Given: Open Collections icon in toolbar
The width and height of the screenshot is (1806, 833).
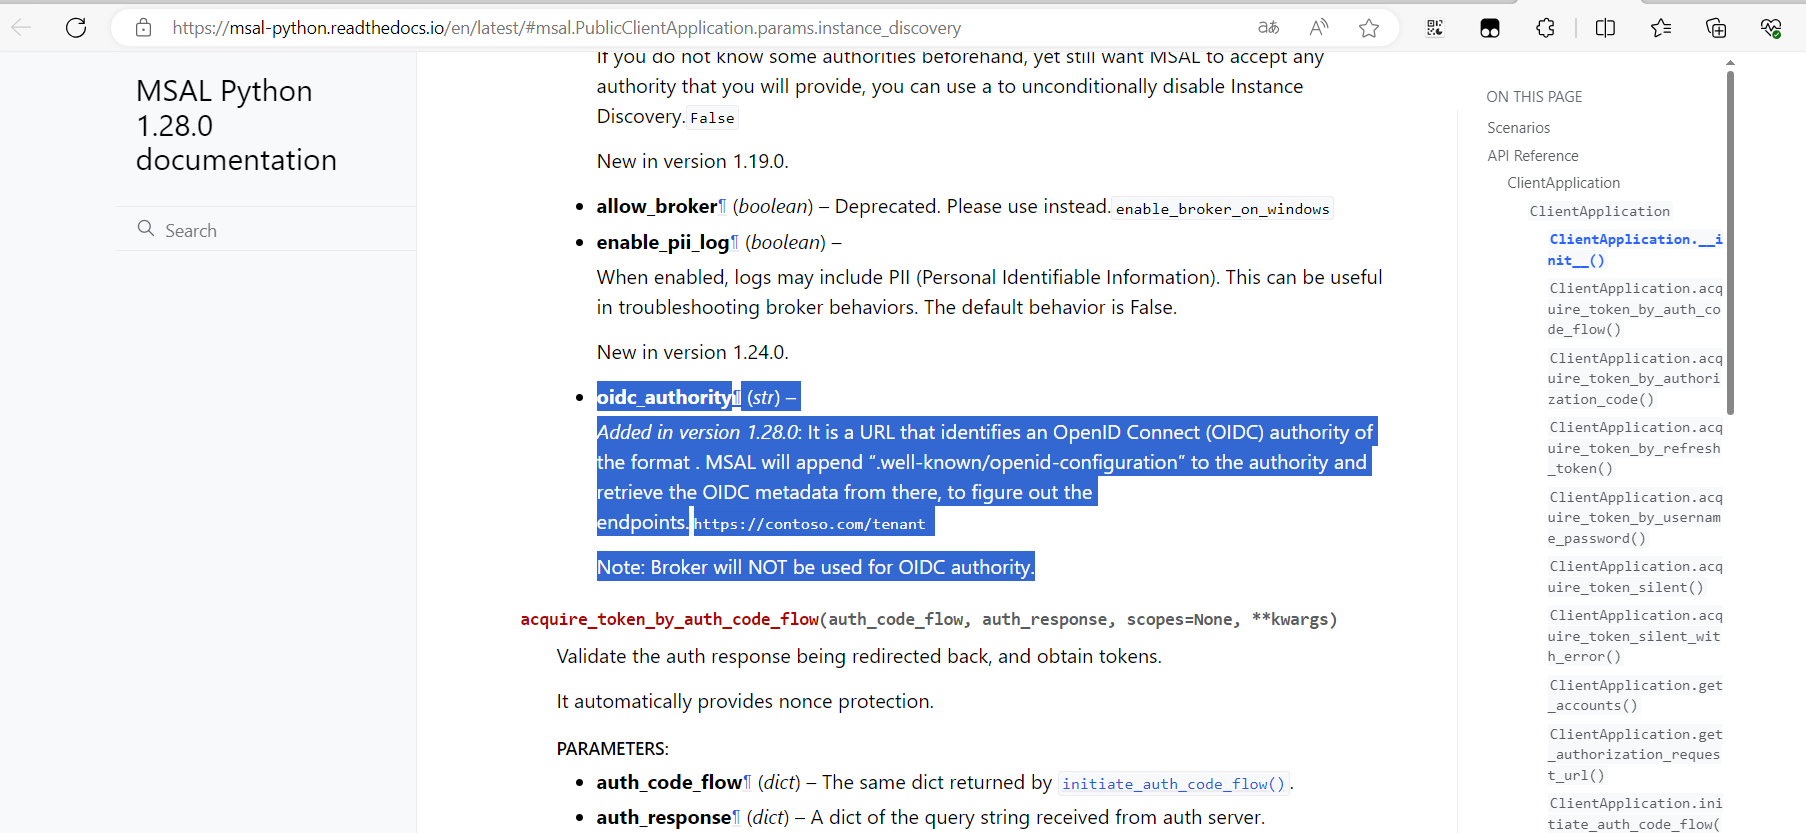Looking at the screenshot, I should (x=1716, y=28).
